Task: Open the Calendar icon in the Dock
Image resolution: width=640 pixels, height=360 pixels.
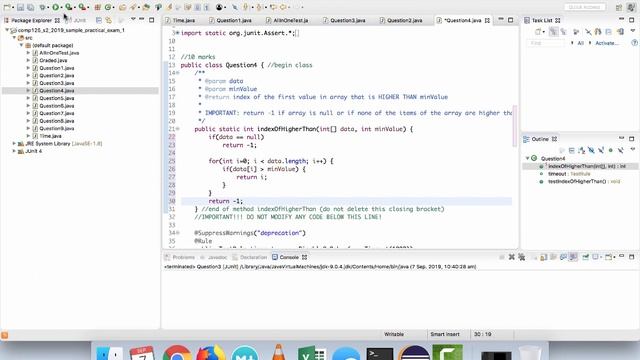Action: coord(142,353)
